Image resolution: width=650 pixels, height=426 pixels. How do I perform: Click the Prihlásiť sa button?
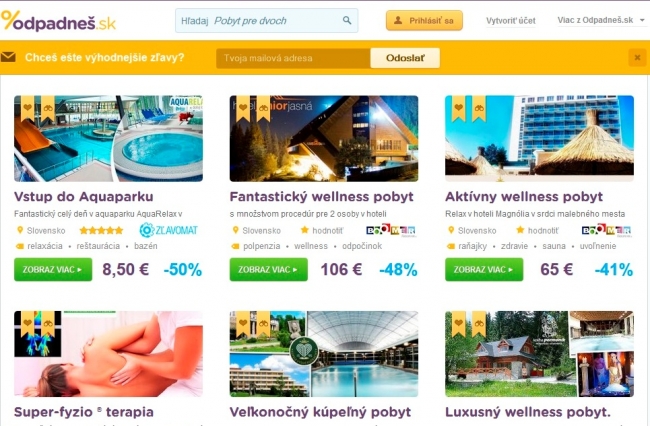(x=424, y=20)
